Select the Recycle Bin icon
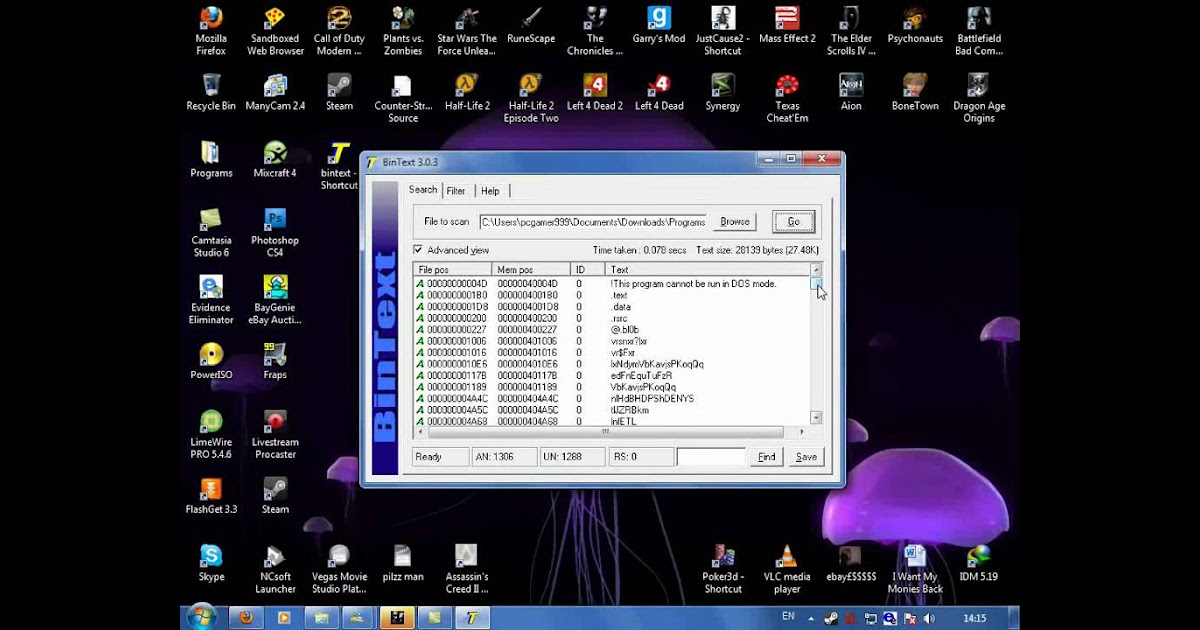Viewport: 1200px width, 630px height. [211, 92]
